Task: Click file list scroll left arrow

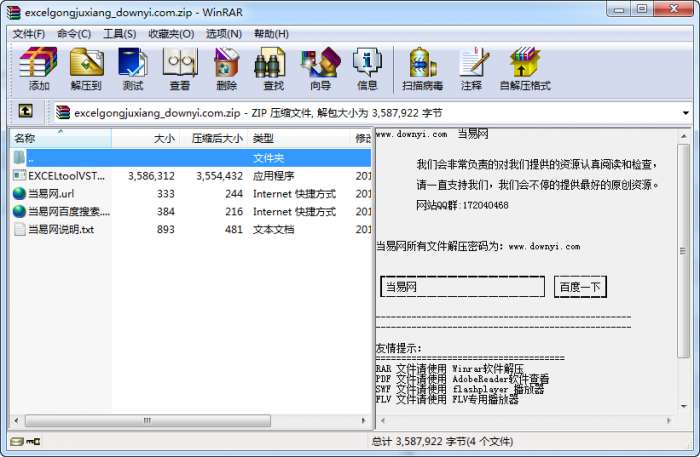Action: (17, 420)
